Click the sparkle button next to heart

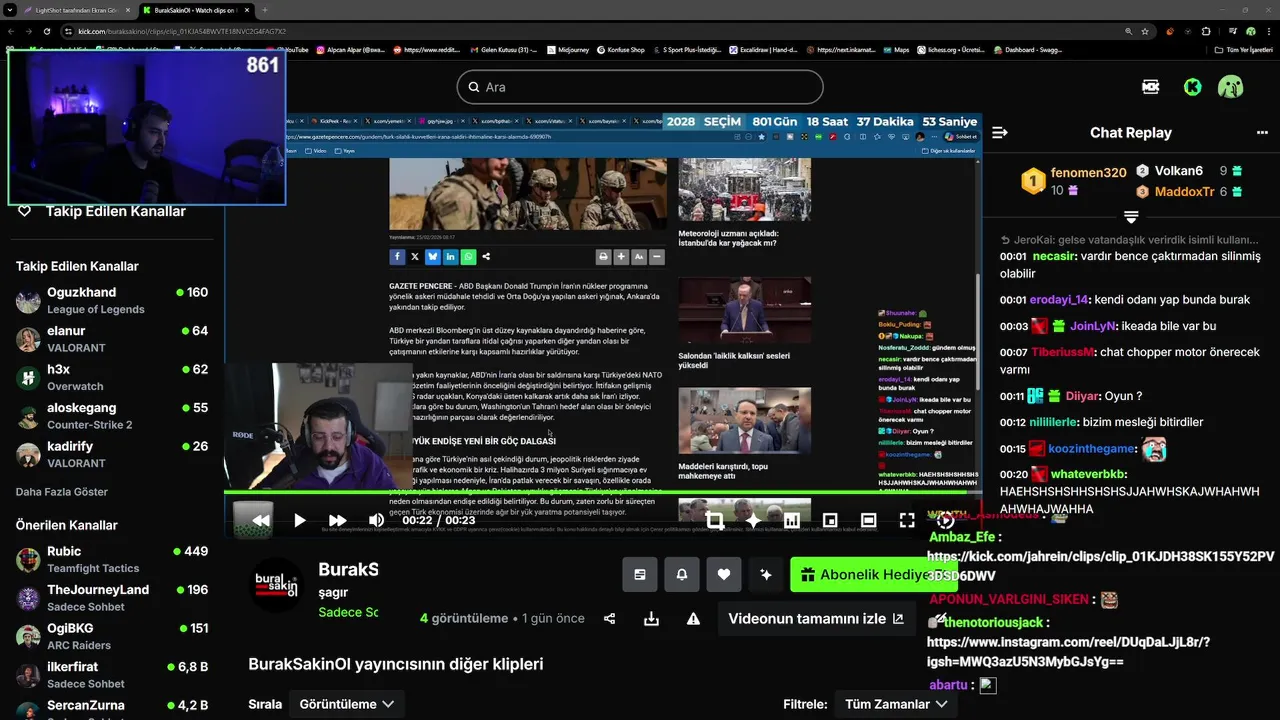tap(766, 575)
